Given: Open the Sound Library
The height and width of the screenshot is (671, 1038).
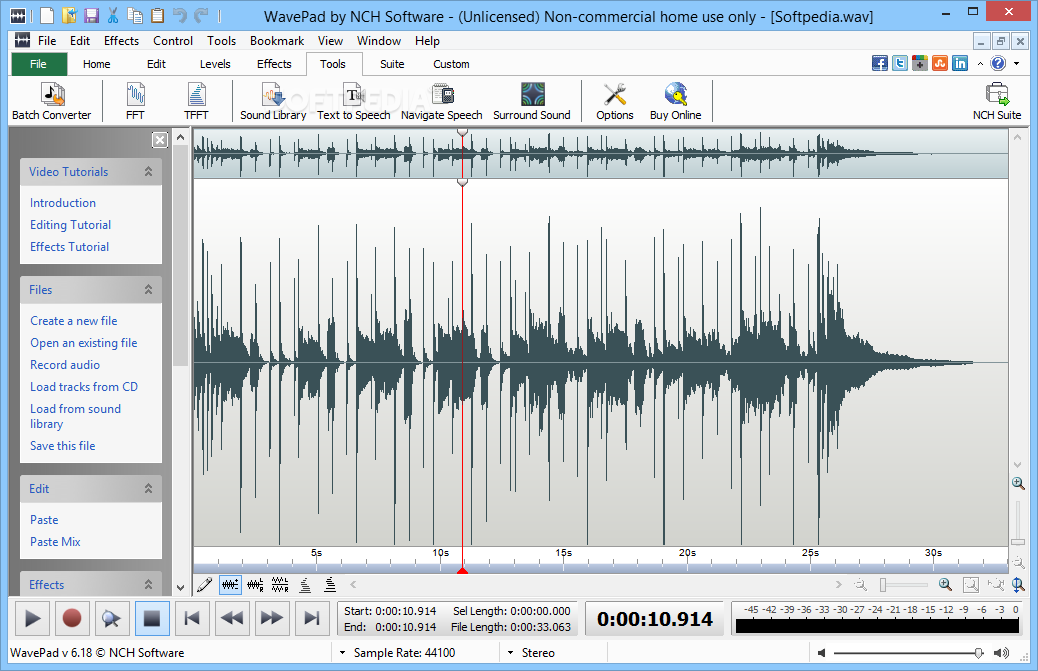Looking at the screenshot, I should (273, 101).
